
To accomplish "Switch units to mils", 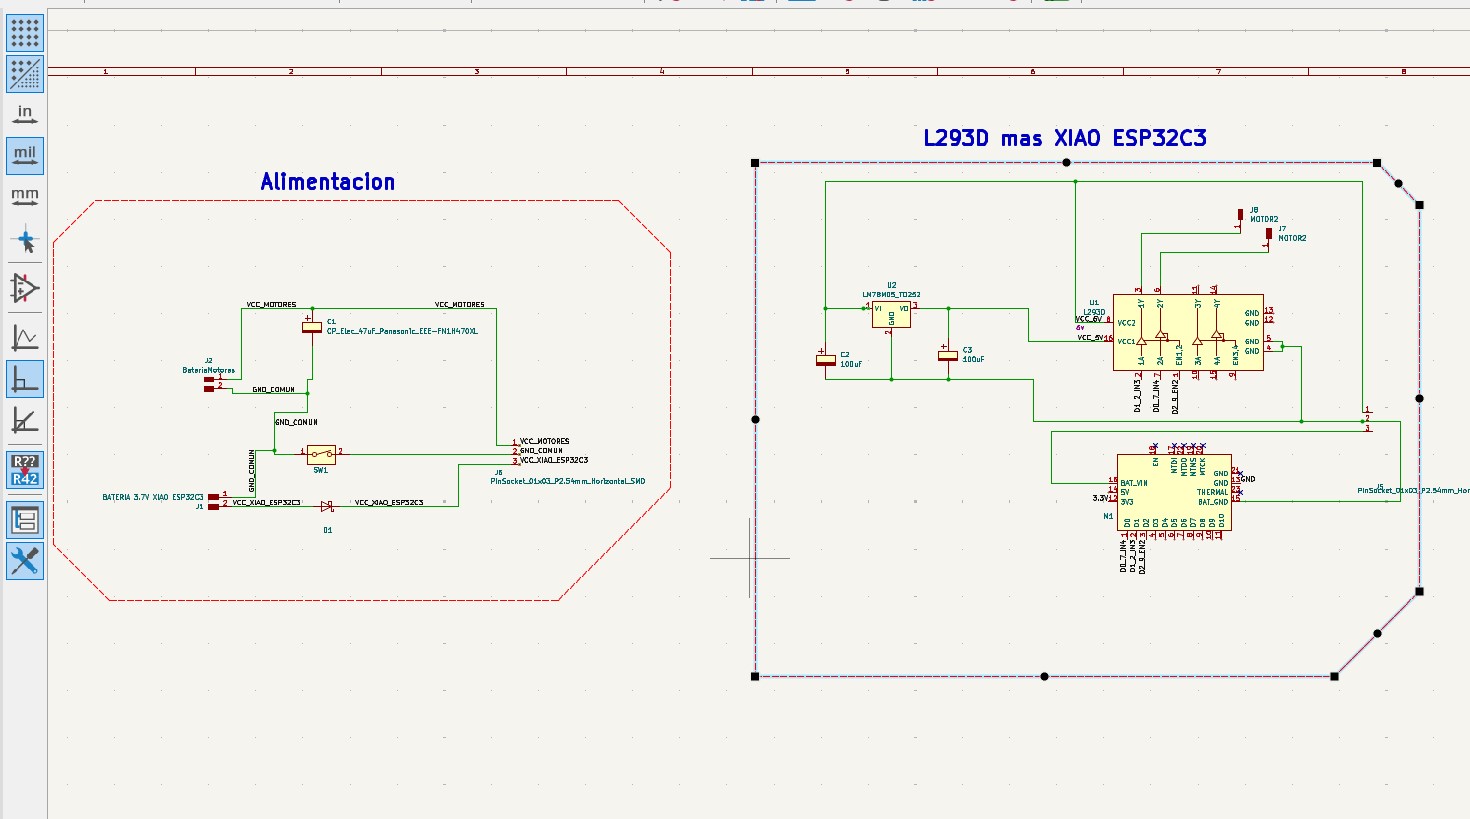I will [x=25, y=156].
